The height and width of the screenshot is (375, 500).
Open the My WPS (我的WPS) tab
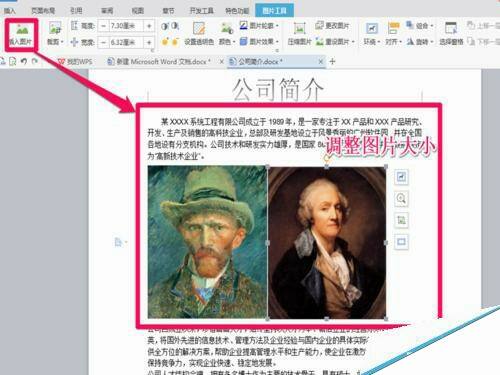point(75,62)
